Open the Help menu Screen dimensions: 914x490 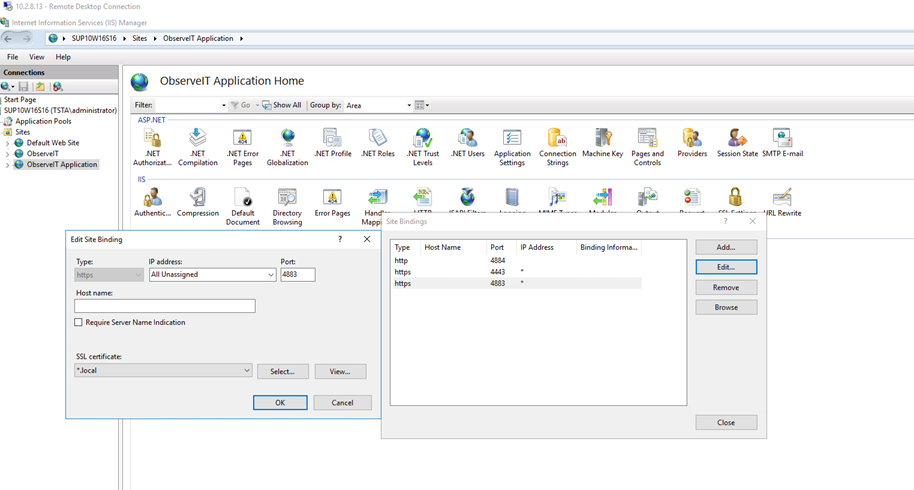[63, 57]
